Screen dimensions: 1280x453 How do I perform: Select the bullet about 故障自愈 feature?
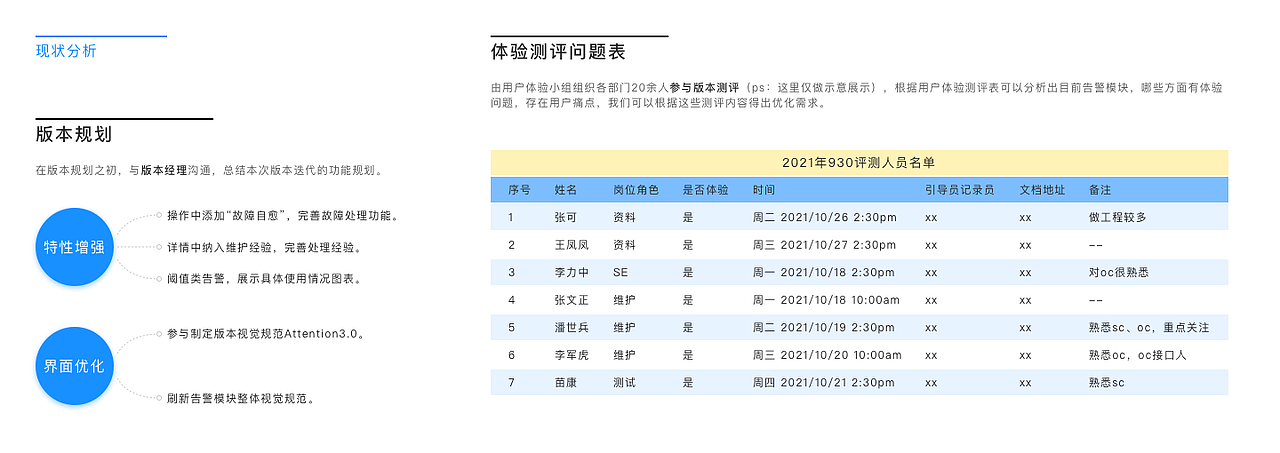[284, 215]
